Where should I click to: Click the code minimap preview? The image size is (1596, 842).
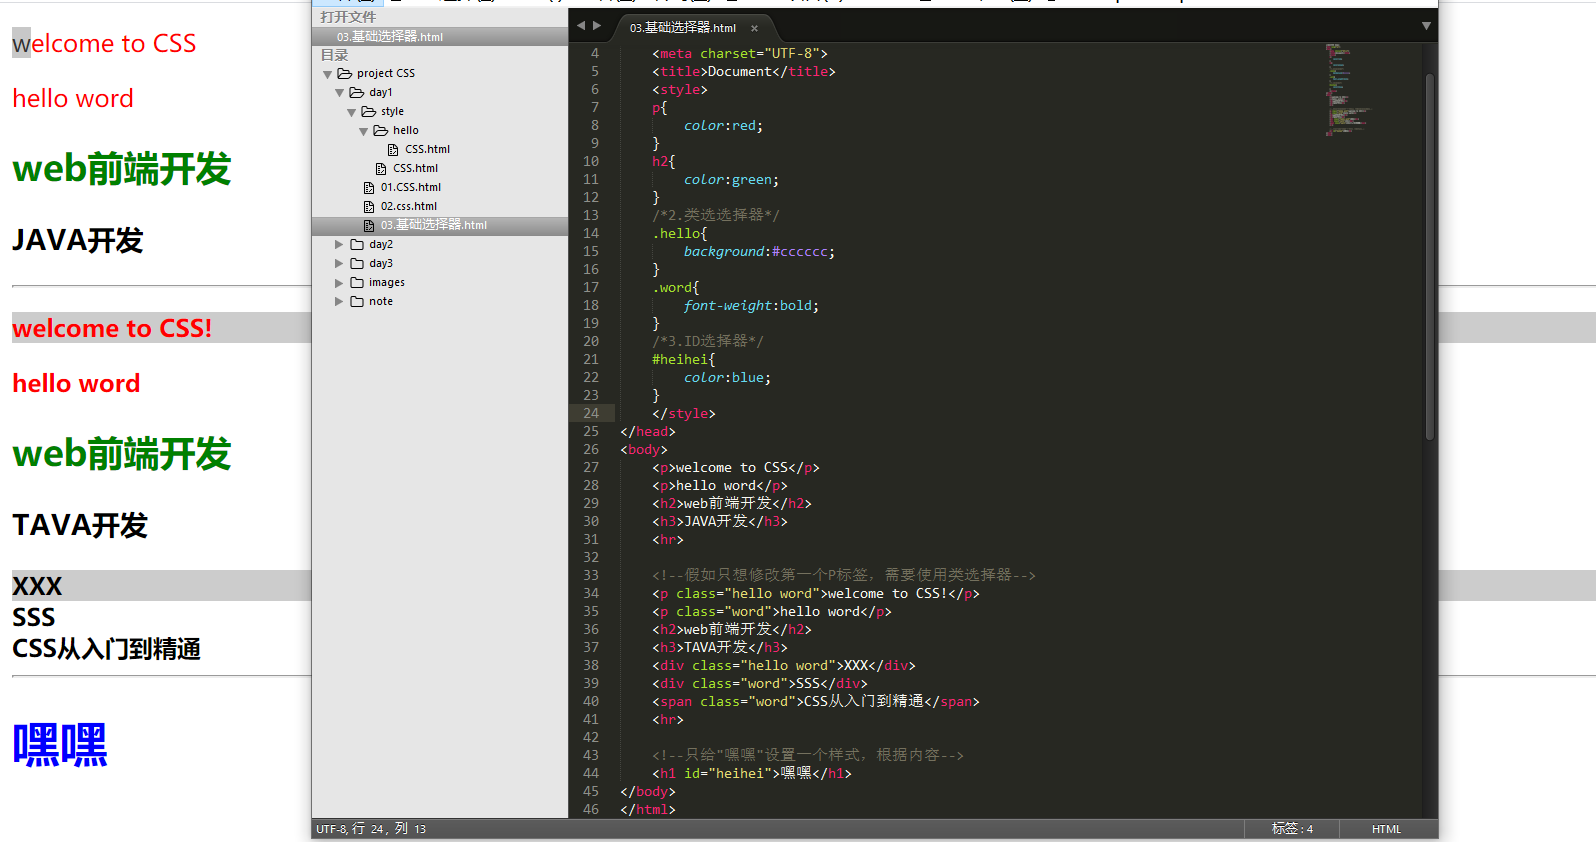pos(1346,90)
